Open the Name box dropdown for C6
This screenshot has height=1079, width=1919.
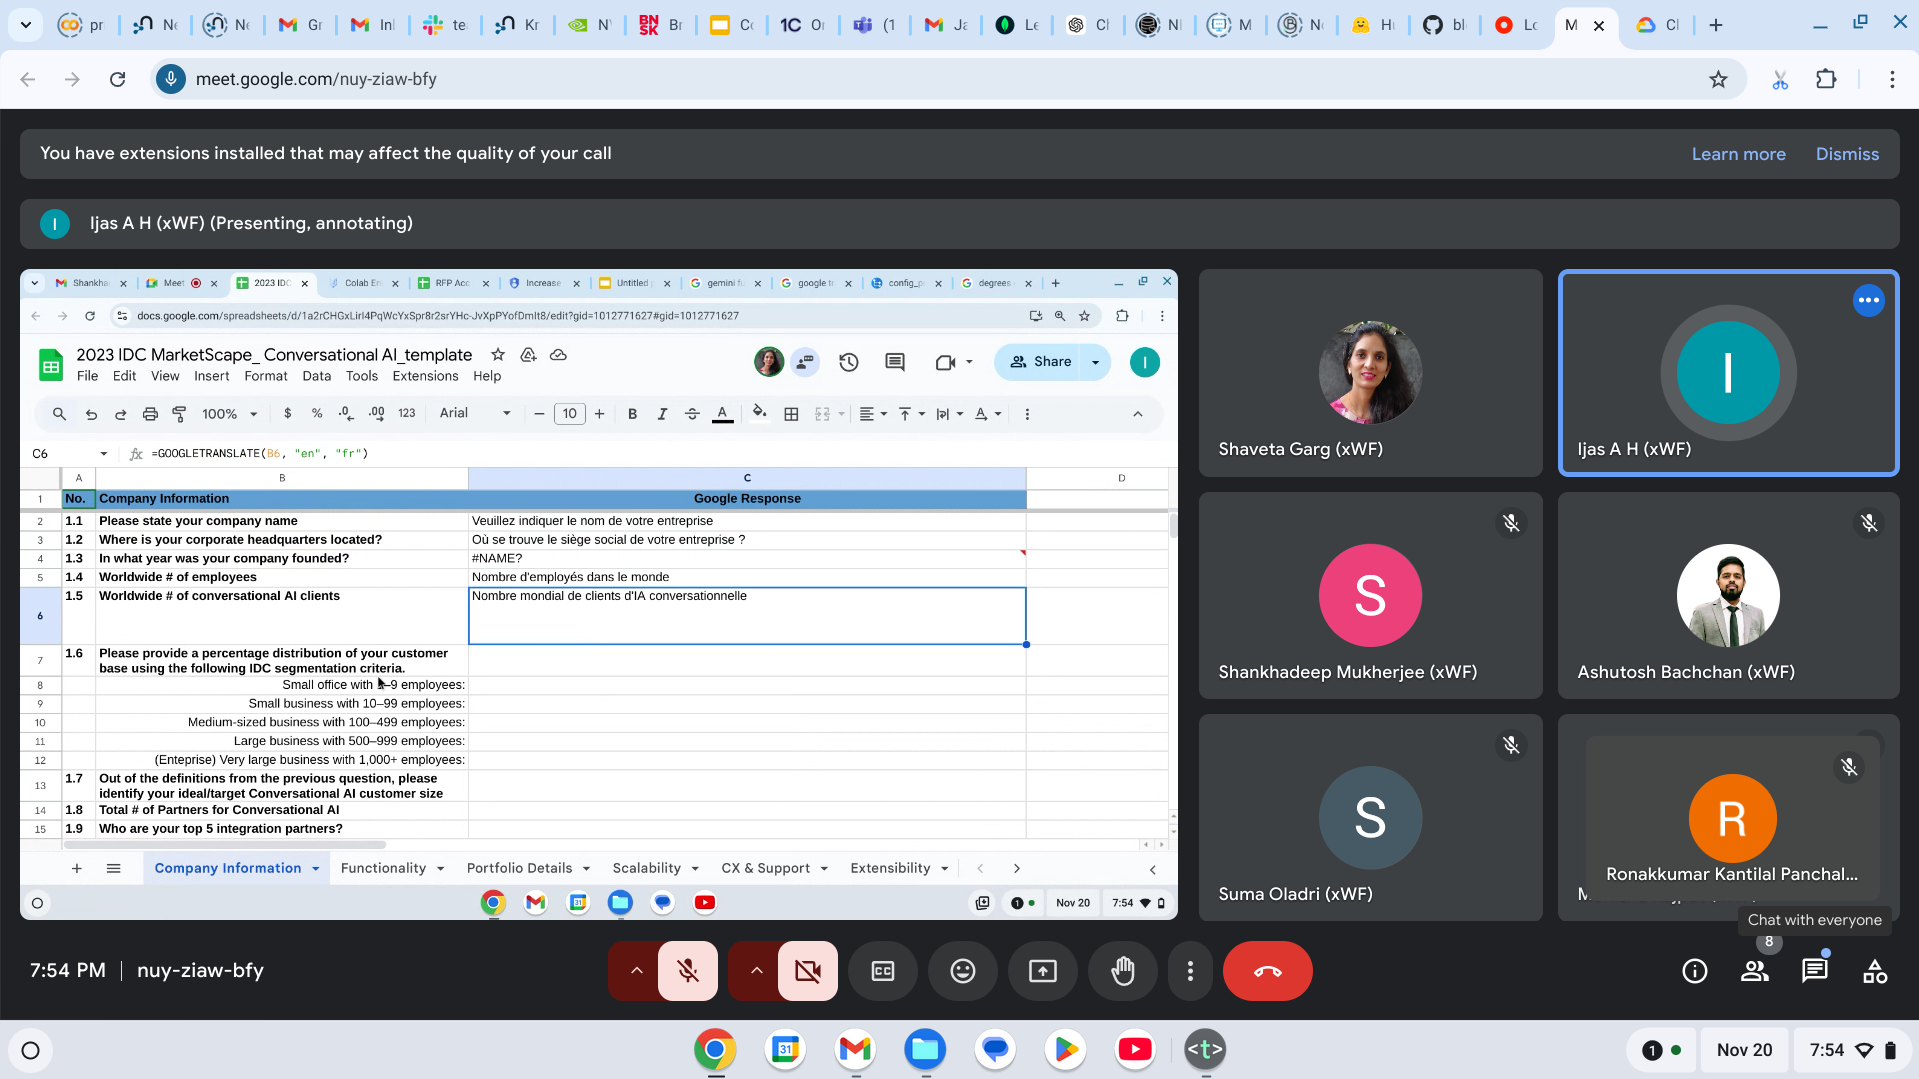click(x=103, y=454)
